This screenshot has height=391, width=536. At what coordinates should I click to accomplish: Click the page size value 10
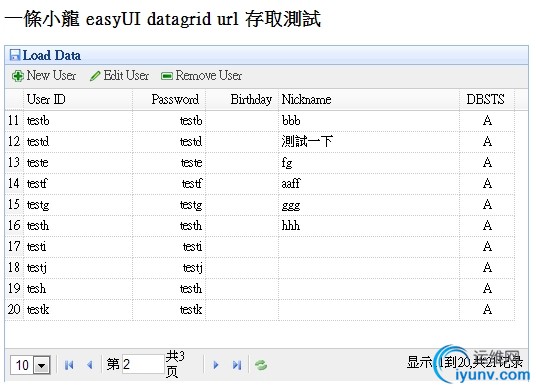(x=22, y=366)
